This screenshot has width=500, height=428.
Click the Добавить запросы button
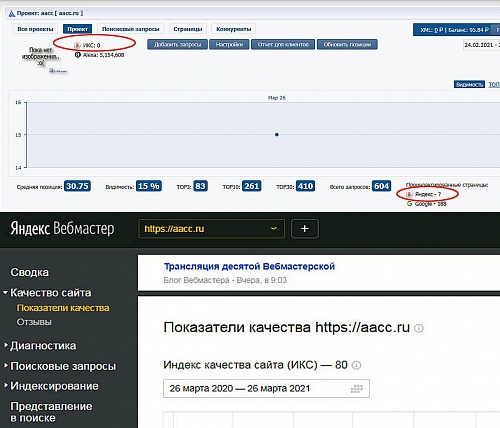pyautogui.click(x=177, y=44)
